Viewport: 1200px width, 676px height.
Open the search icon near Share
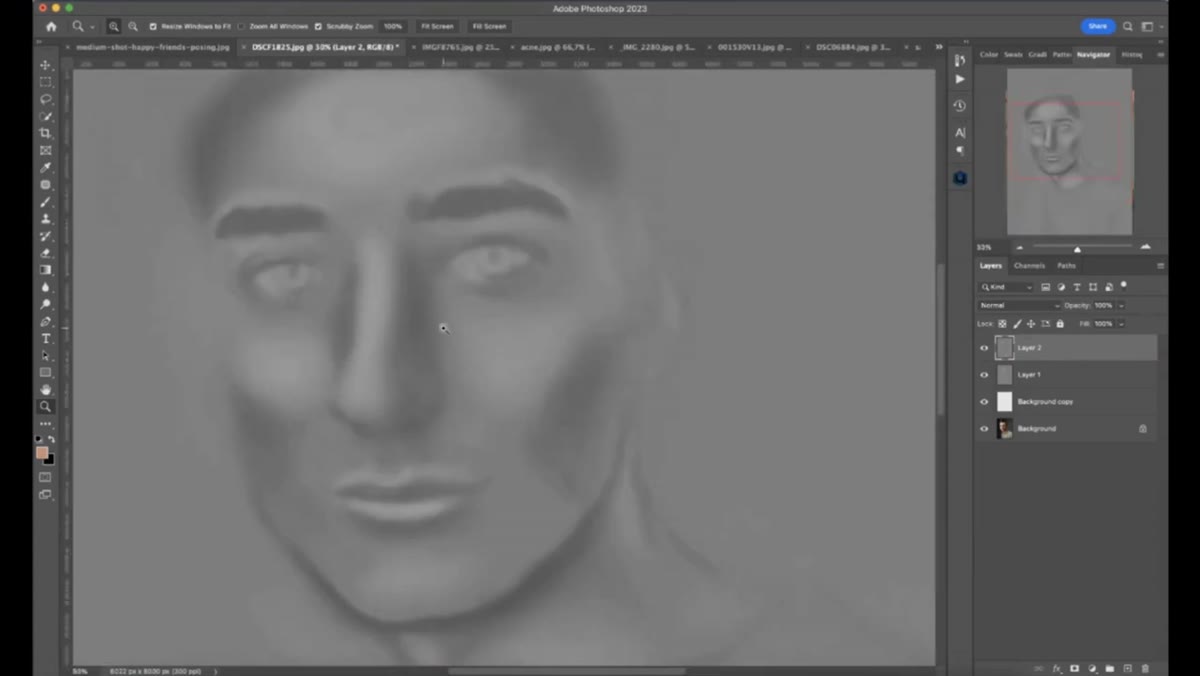point(1128,26)
